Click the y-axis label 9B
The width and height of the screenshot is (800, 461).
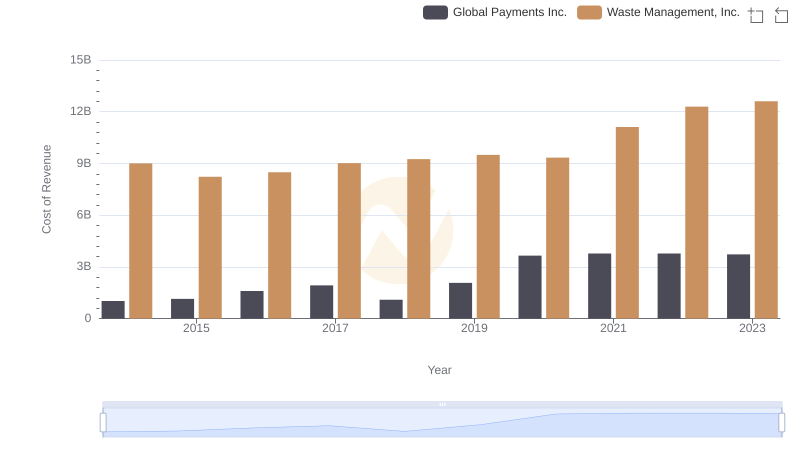pos(84,163)
